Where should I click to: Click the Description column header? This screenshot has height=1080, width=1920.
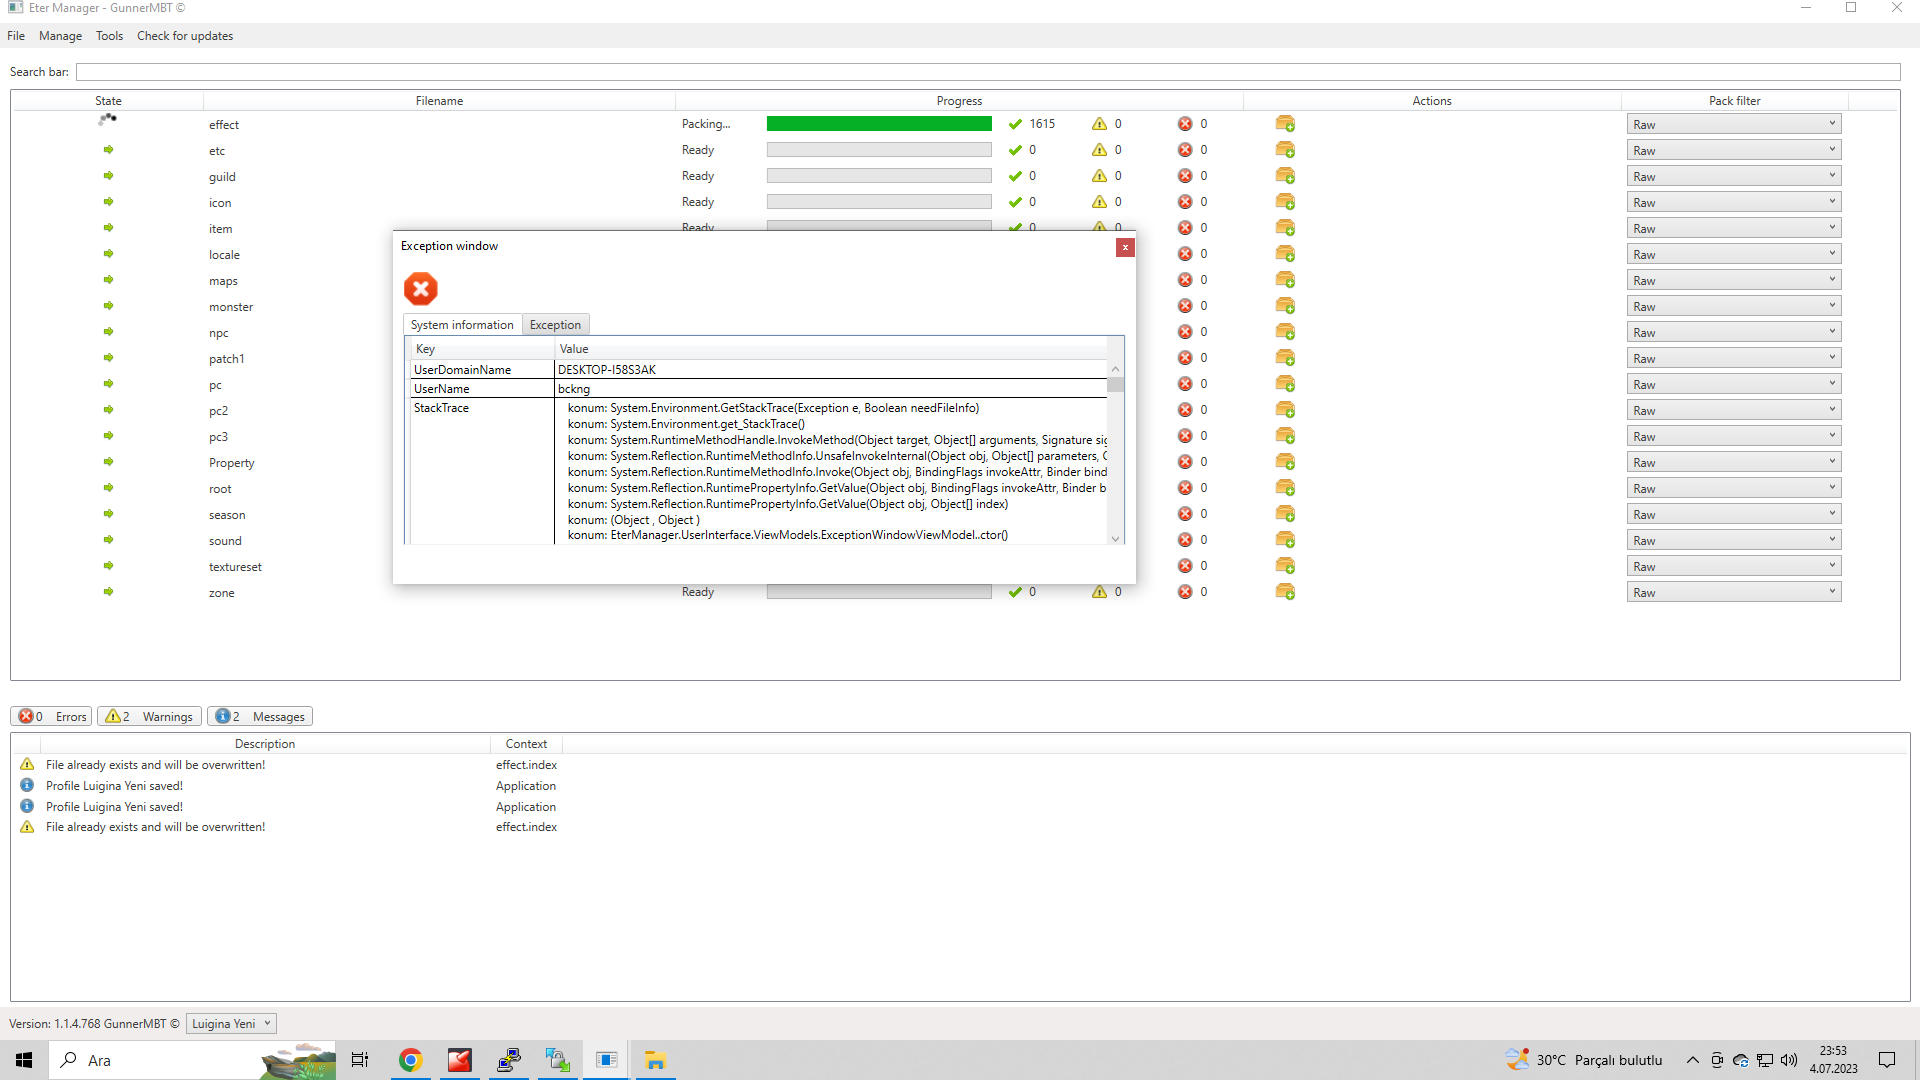(x=265, y=744)
